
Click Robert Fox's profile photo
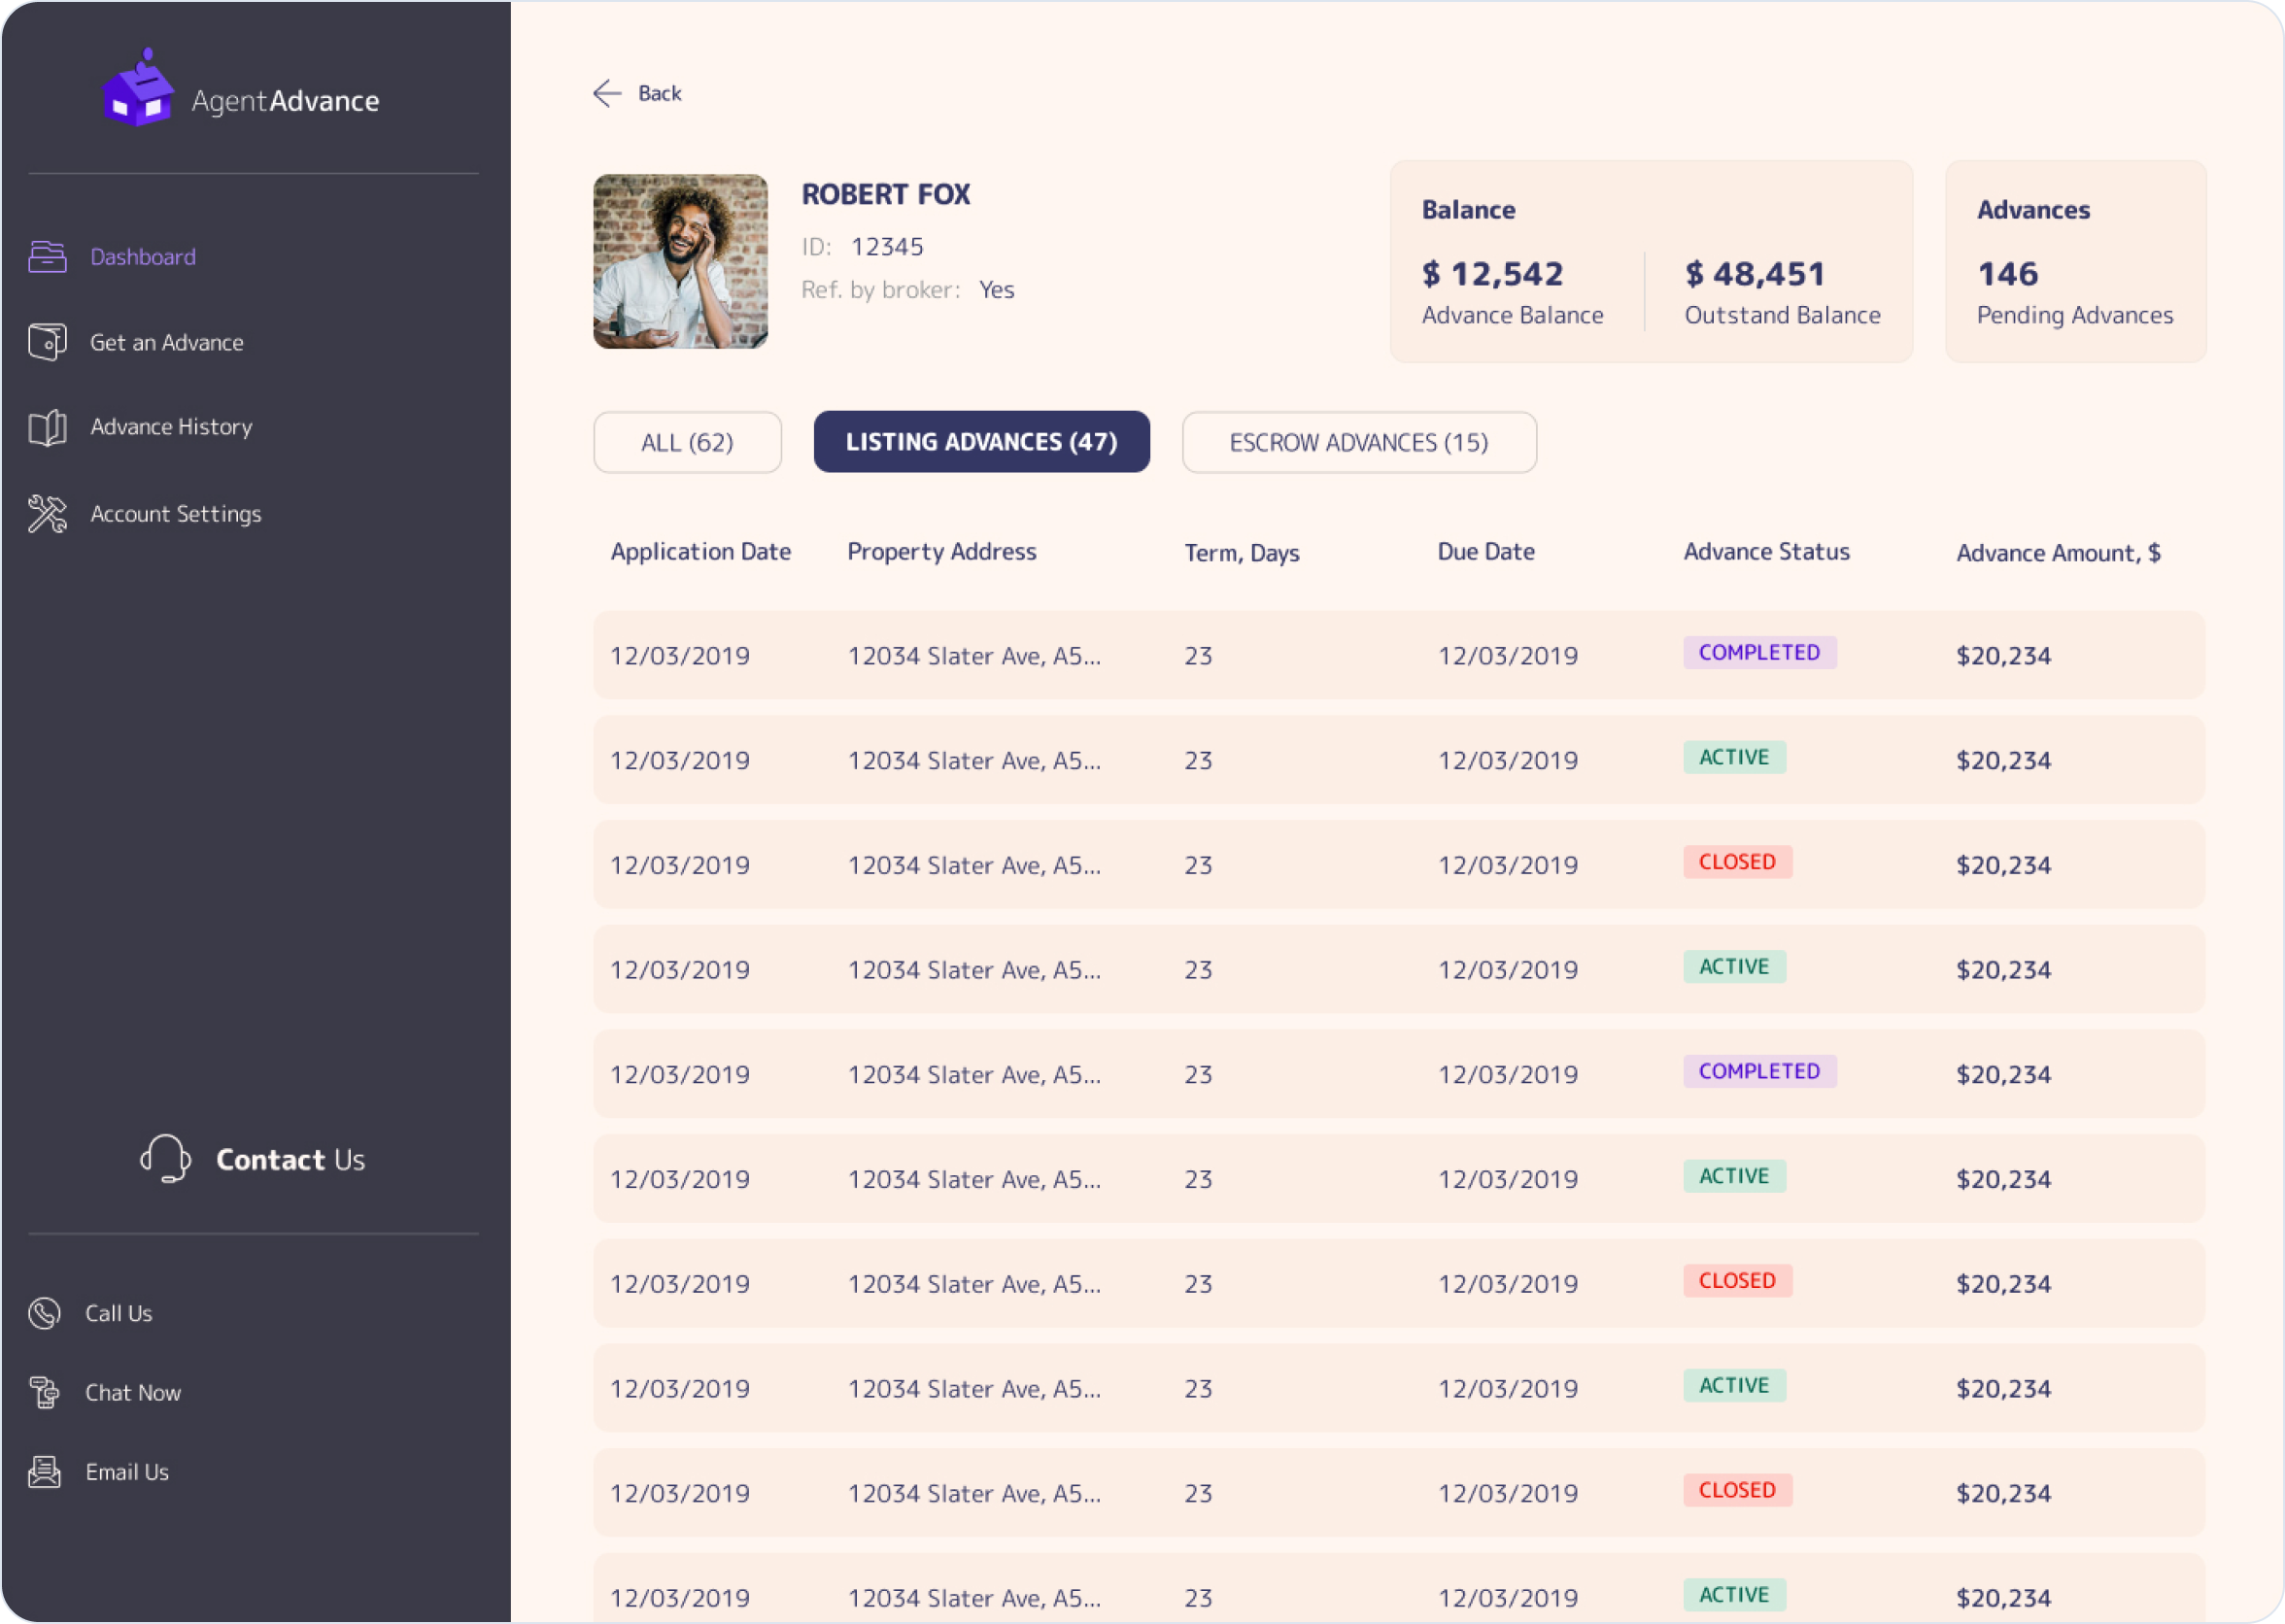coord(680,262)
